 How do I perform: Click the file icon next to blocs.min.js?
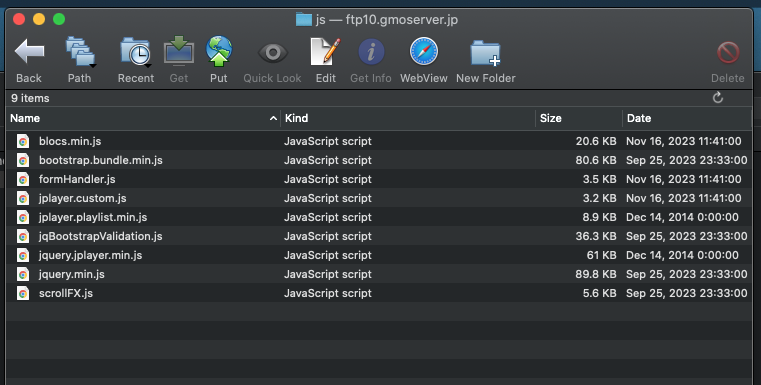[22, 141]
